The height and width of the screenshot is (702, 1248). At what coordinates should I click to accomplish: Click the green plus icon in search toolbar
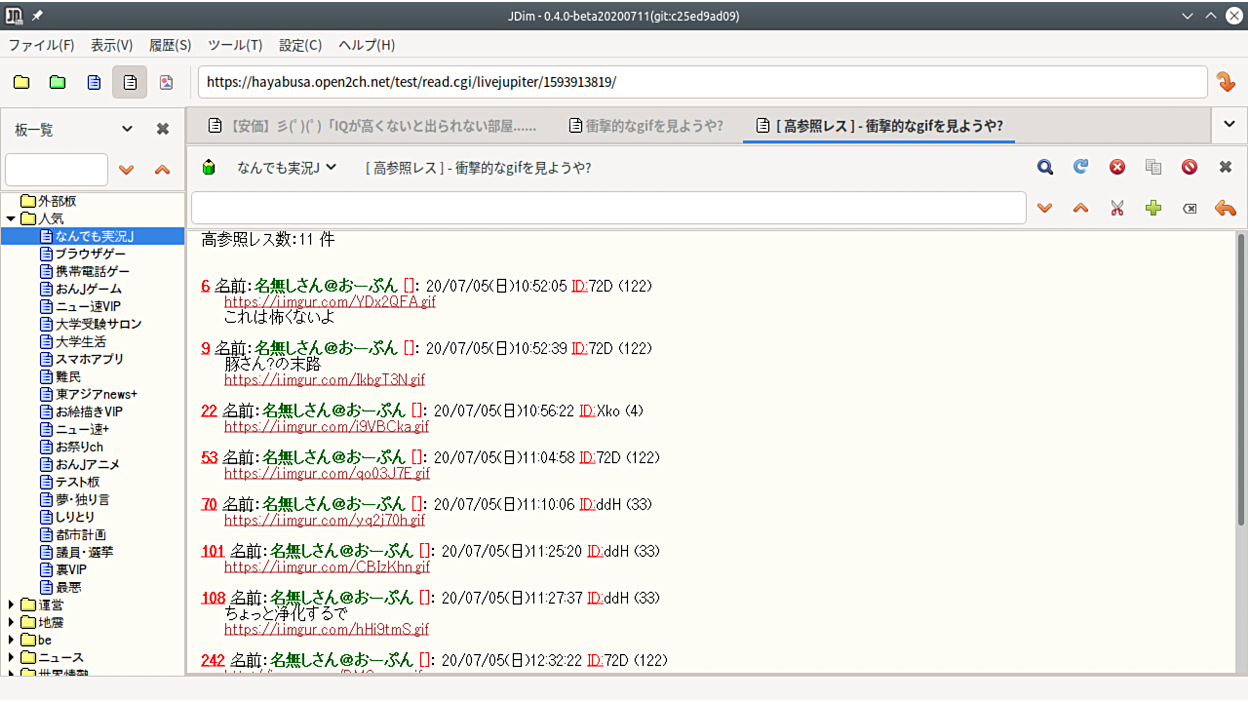coord(1153,208)
